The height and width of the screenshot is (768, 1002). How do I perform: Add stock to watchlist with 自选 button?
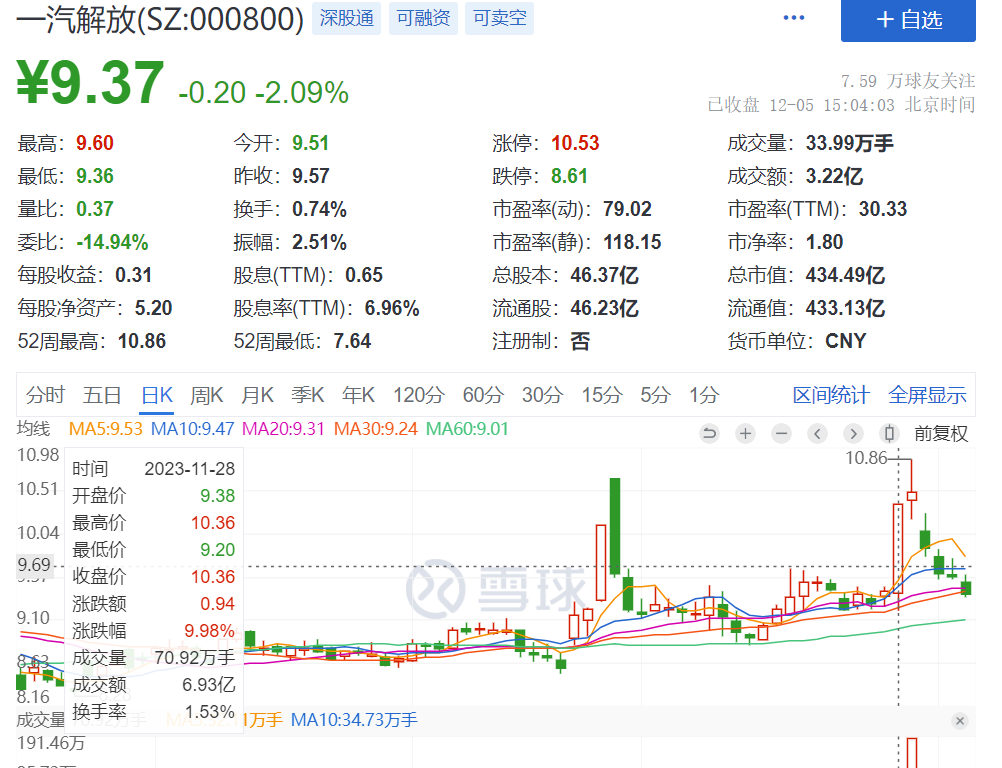click(908, 20)
